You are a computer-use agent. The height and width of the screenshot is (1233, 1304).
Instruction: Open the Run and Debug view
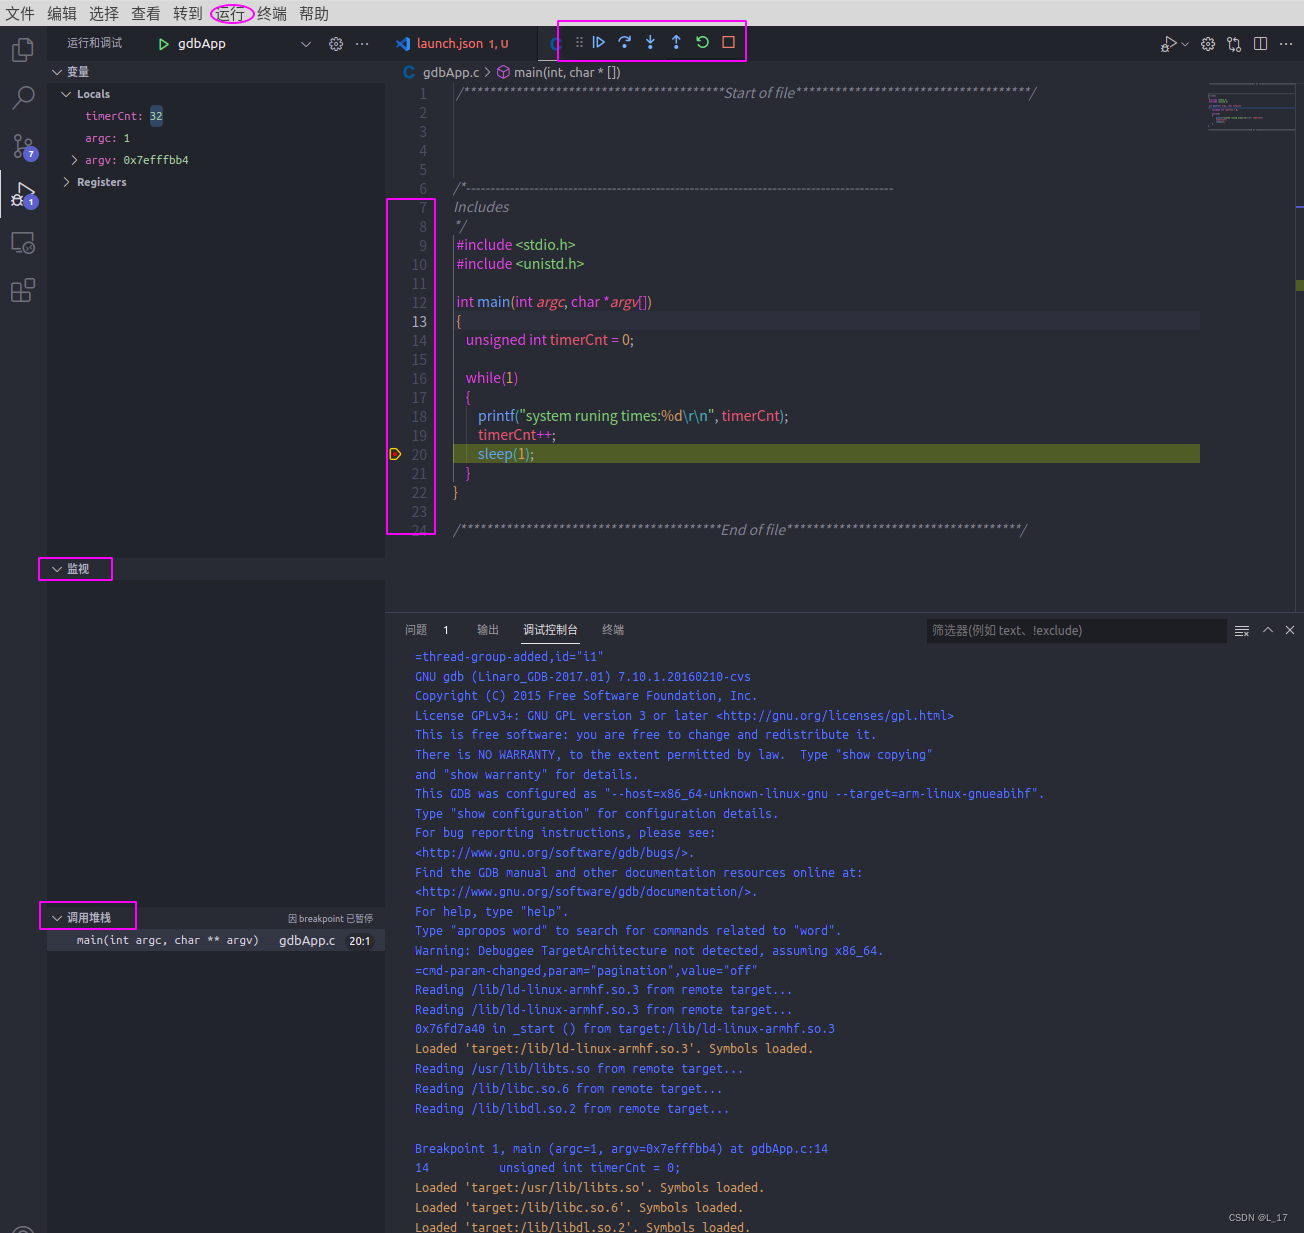tap(22, 195)
